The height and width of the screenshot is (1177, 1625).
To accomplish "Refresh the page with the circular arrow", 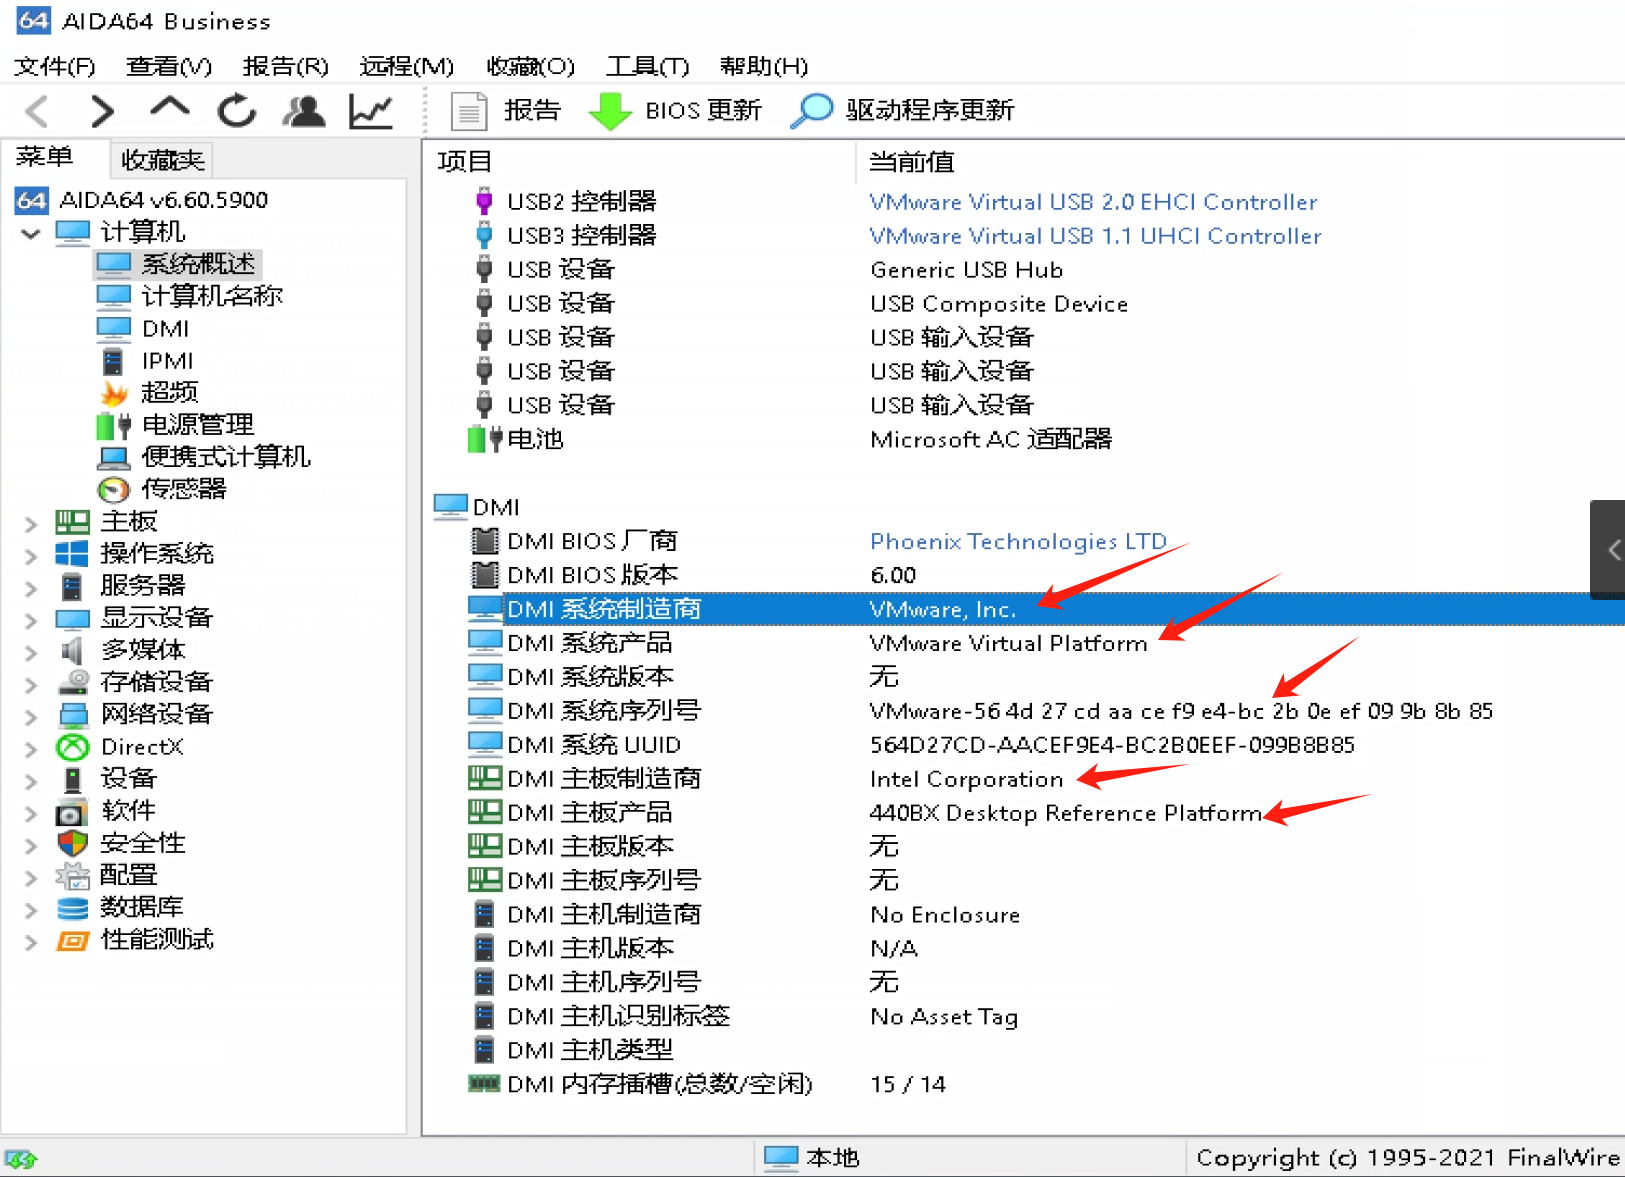I will pyautogui.click(x=237, y=110).
